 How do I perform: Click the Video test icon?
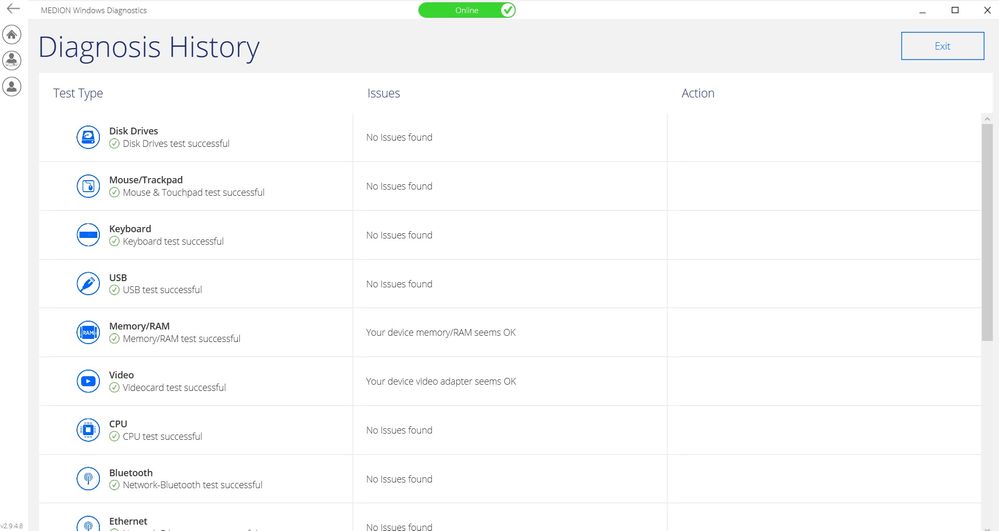click(x=89, y=381)
